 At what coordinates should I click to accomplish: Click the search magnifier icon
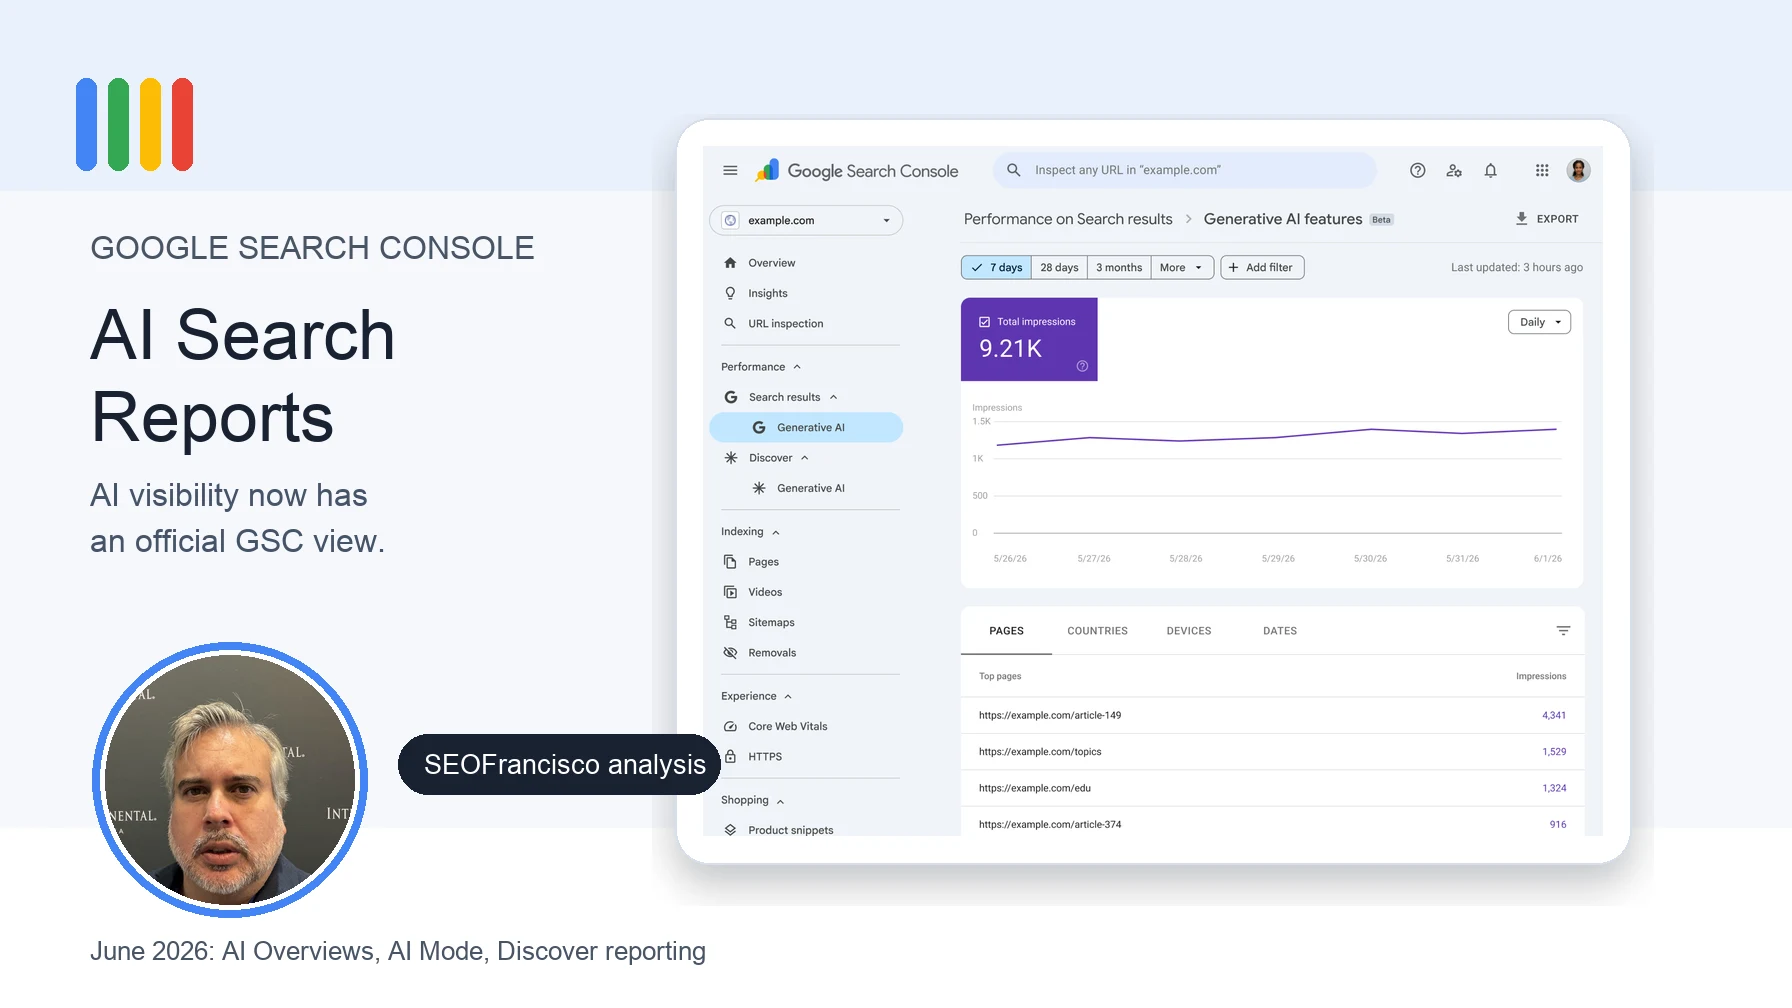click(x=1013, y=170)
